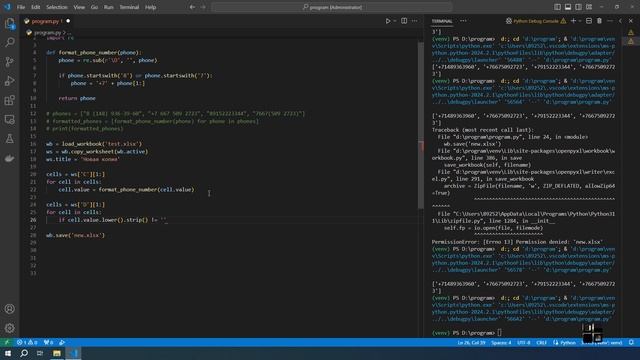The image size is (640, 360).
Task: Click the Python Debug Console terminal label
Action: (x=536, y=21)
